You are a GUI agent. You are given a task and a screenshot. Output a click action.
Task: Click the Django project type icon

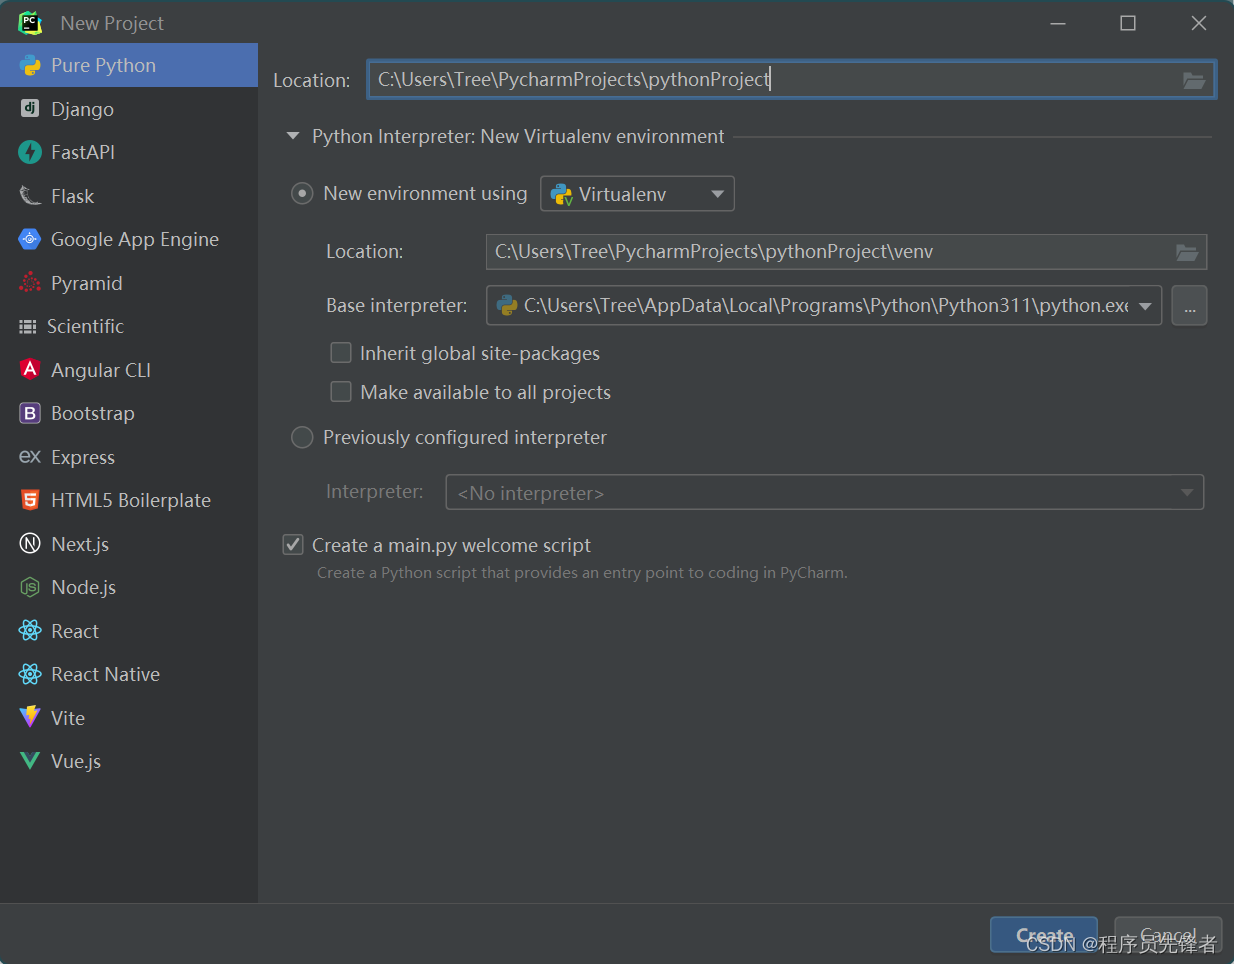pos(30,109)
